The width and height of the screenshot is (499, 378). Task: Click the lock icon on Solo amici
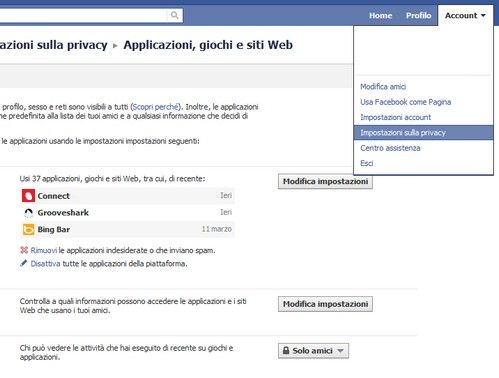click(286, 351)
